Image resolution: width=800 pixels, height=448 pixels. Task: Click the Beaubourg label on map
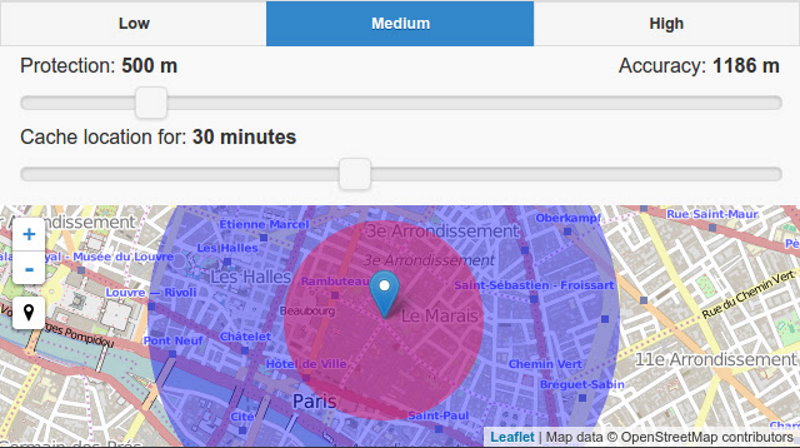(x=307, y=311)
